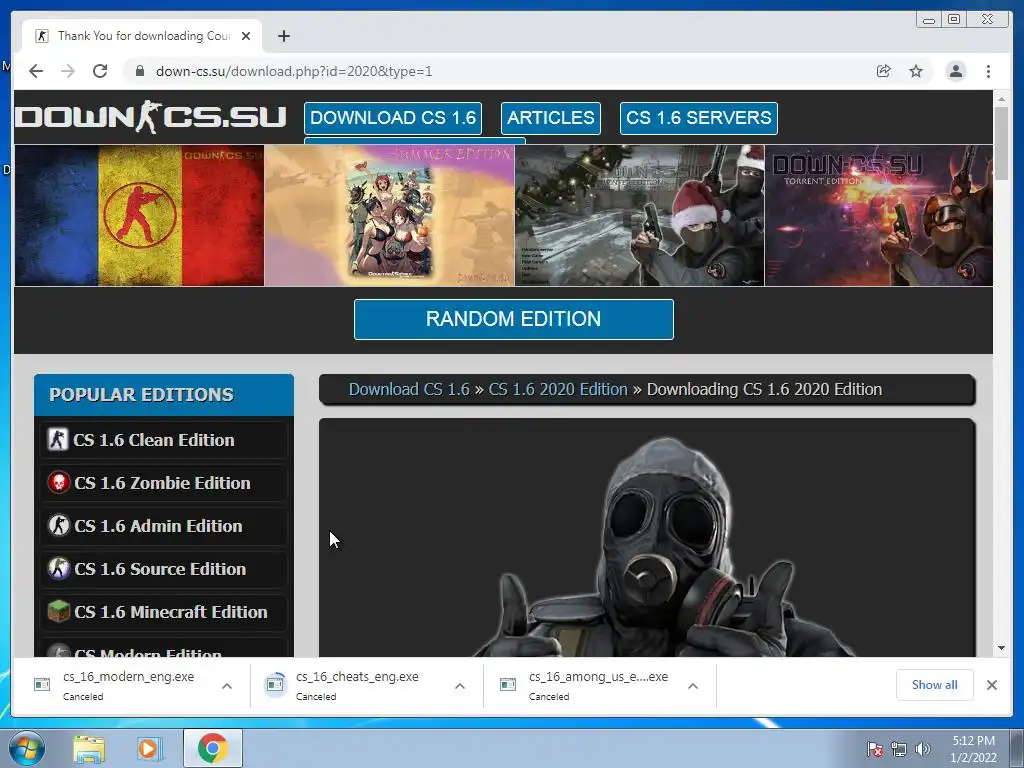Share this page icon in address bar
1024x768 pixels.
(x=884, y=71)
